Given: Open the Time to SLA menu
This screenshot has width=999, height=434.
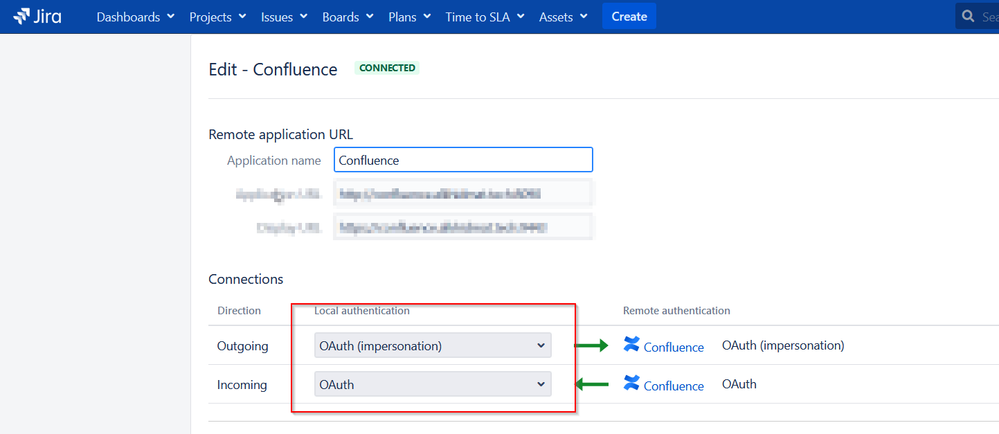Looking at the screenshot, I should pos(485,17).
